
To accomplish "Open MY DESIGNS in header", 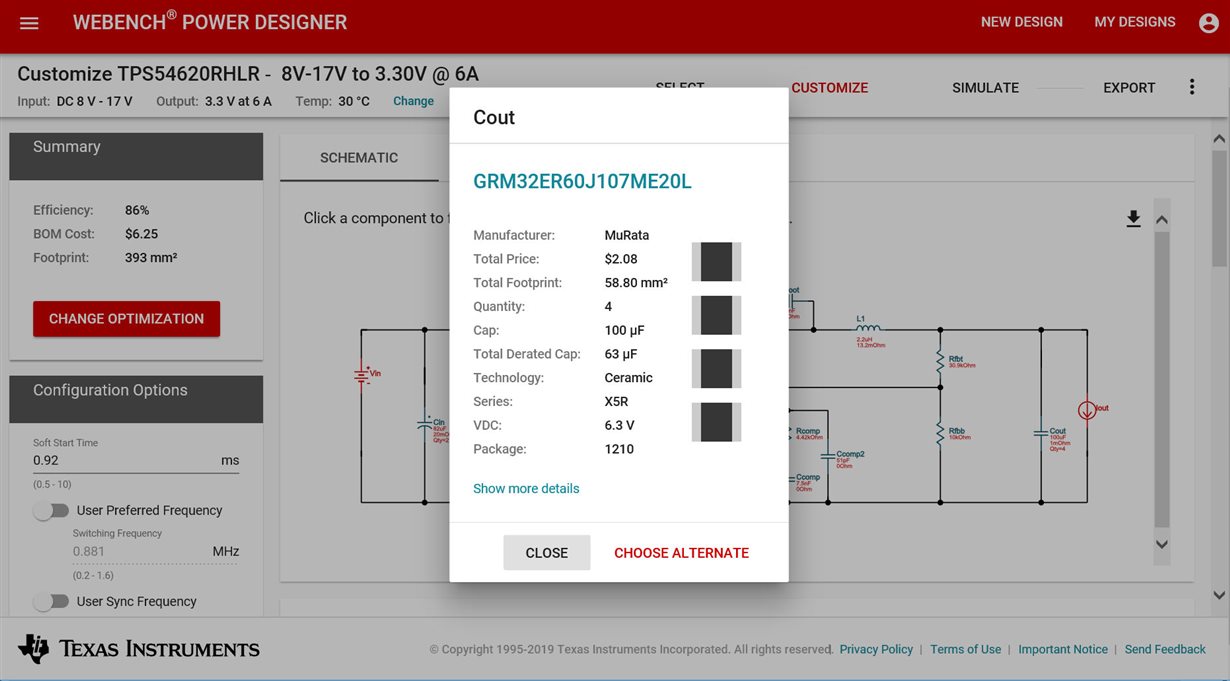I will tap(1135, 22).
